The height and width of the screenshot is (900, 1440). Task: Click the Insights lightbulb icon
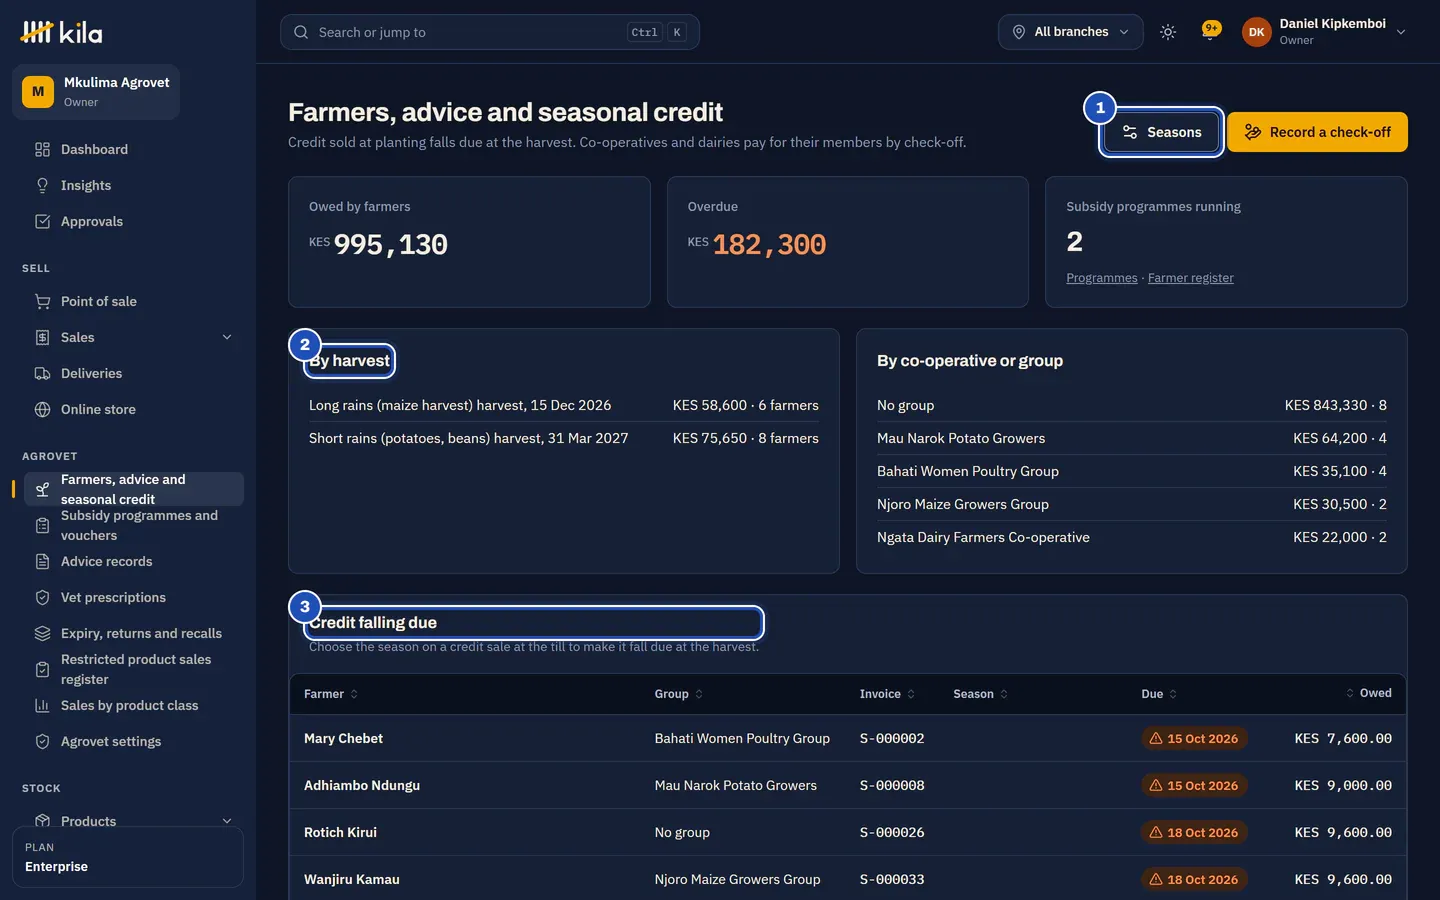[x=42, y=185]
